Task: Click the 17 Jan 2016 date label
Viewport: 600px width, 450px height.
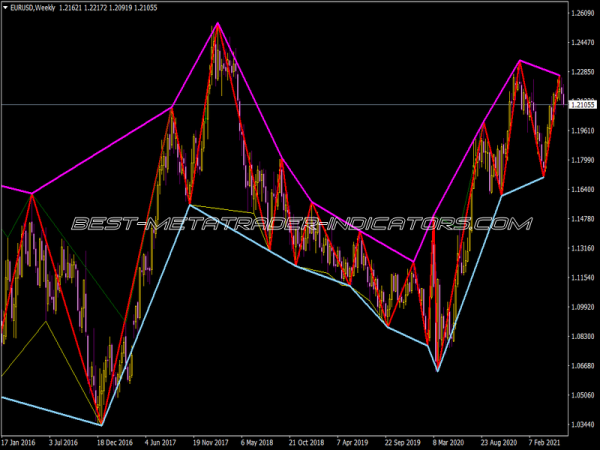Action: [x=18, y=443]
